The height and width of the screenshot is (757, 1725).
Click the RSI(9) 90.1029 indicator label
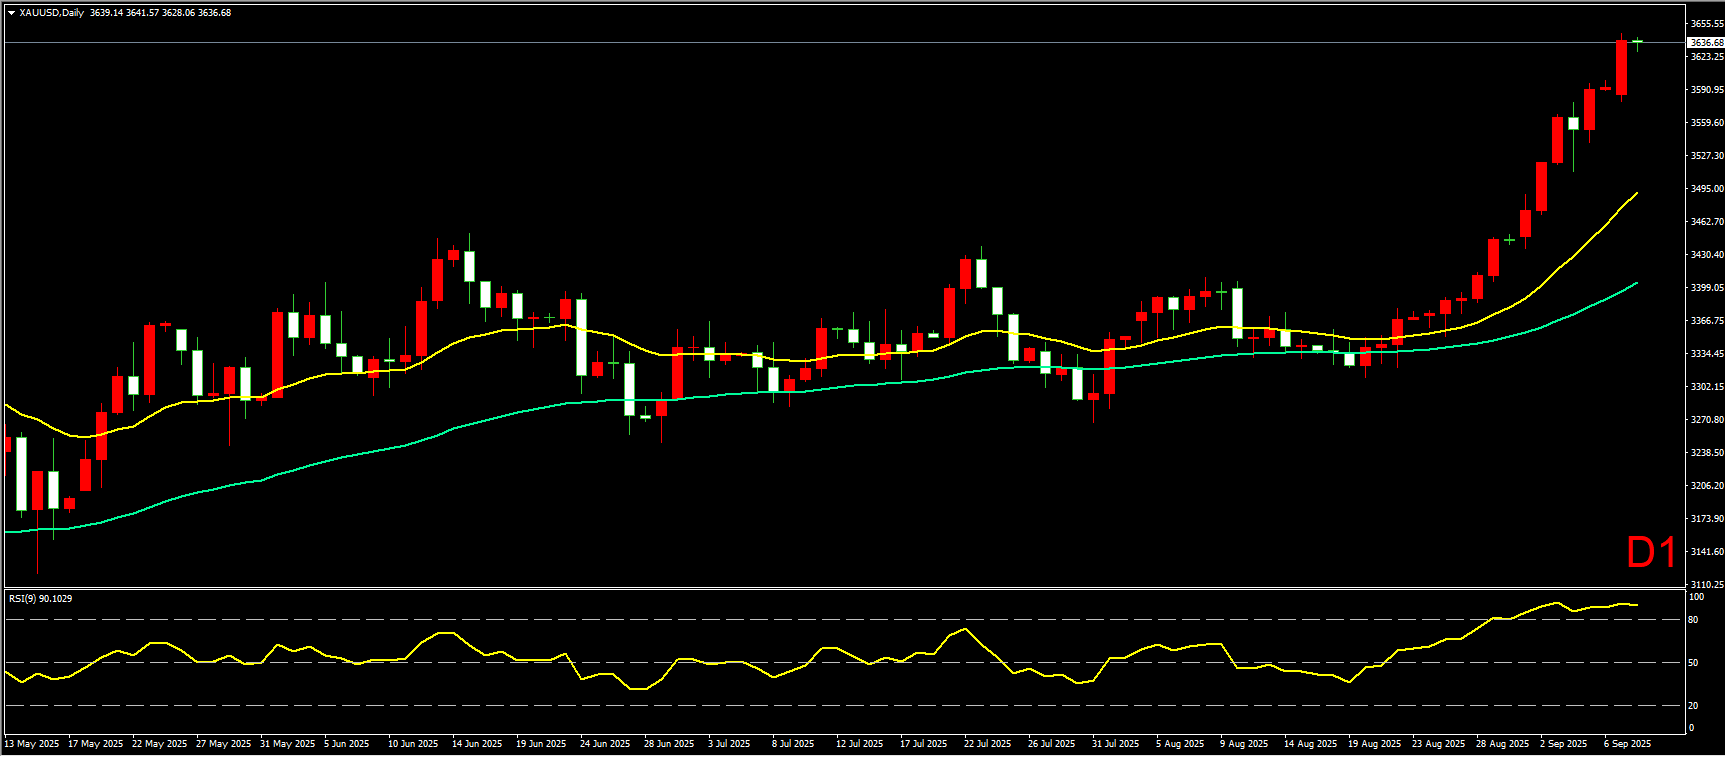point(40,598)
